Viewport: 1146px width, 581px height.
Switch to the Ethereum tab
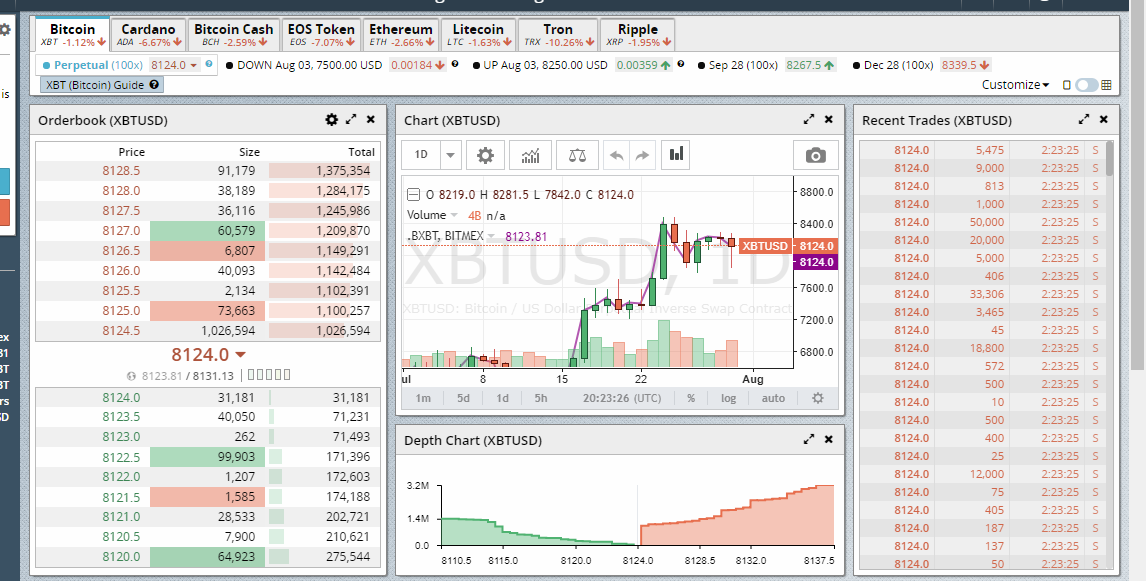(401, 35)
